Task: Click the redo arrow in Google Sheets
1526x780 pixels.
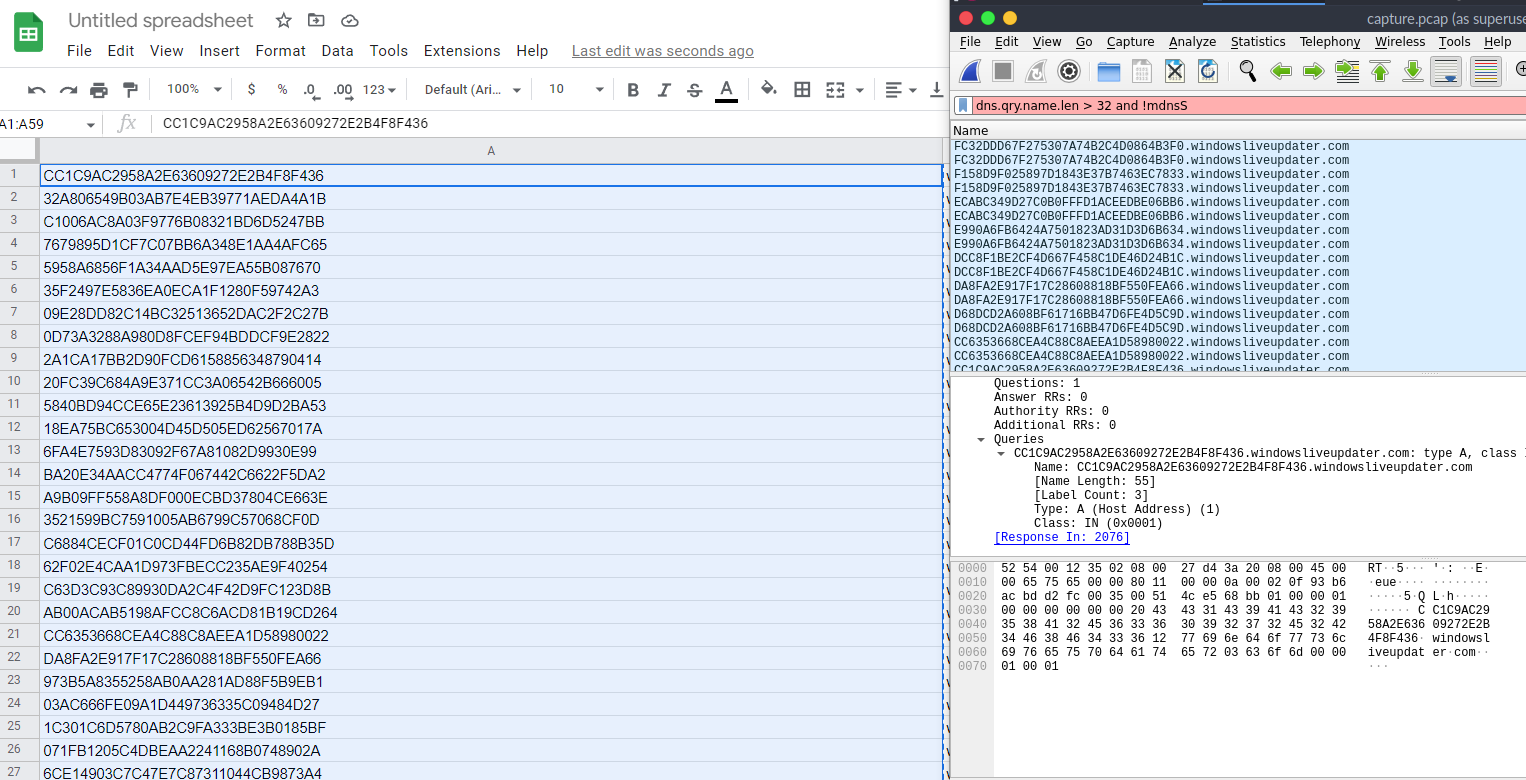Action: tap(68, 90)
